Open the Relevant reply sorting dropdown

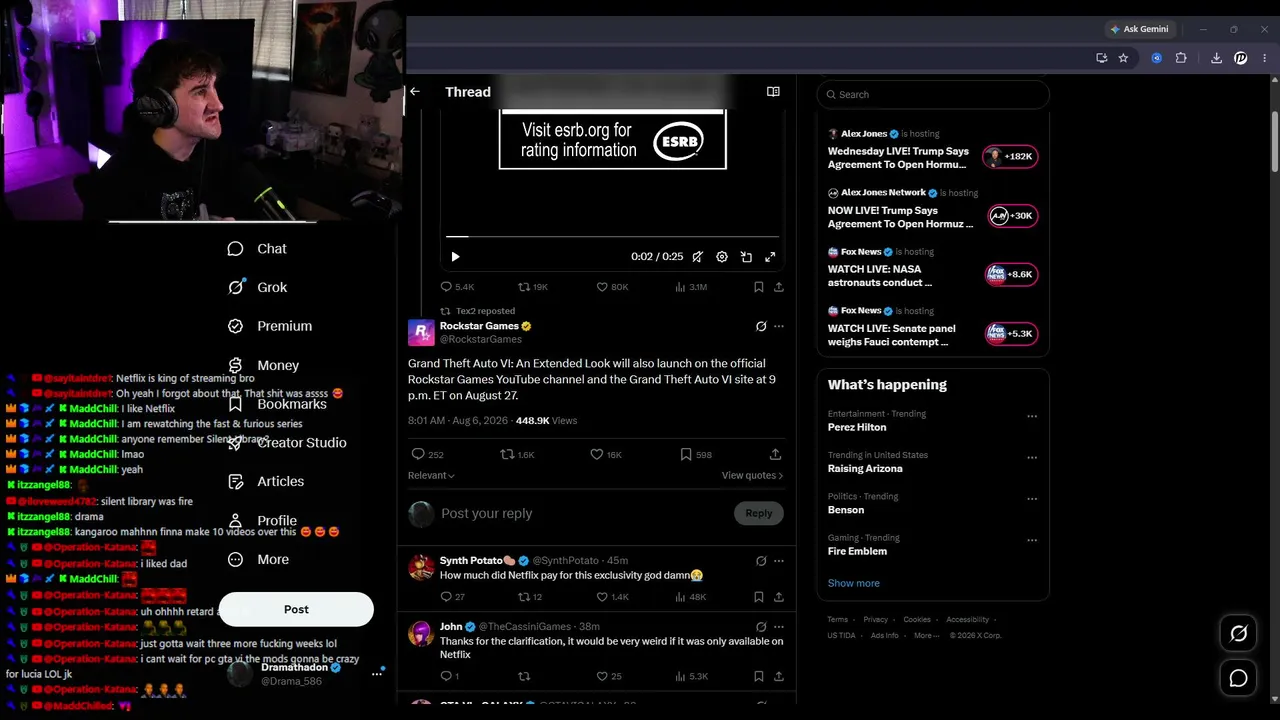tap(431, 476)
